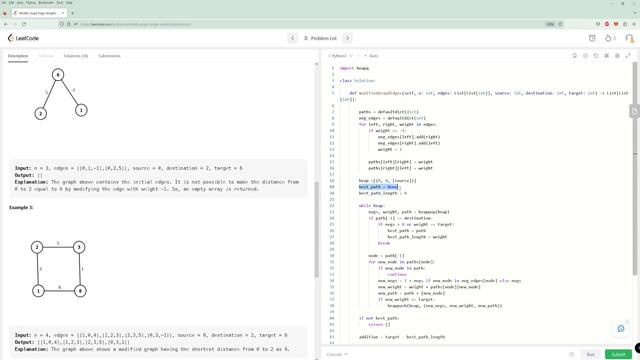Click the first red extension icon
This screenshot has height=360, width=640.
607,24
